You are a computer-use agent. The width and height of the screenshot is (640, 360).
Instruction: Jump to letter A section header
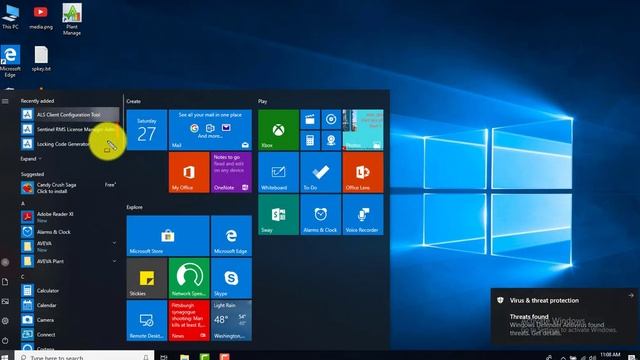(x=23, y=203)
